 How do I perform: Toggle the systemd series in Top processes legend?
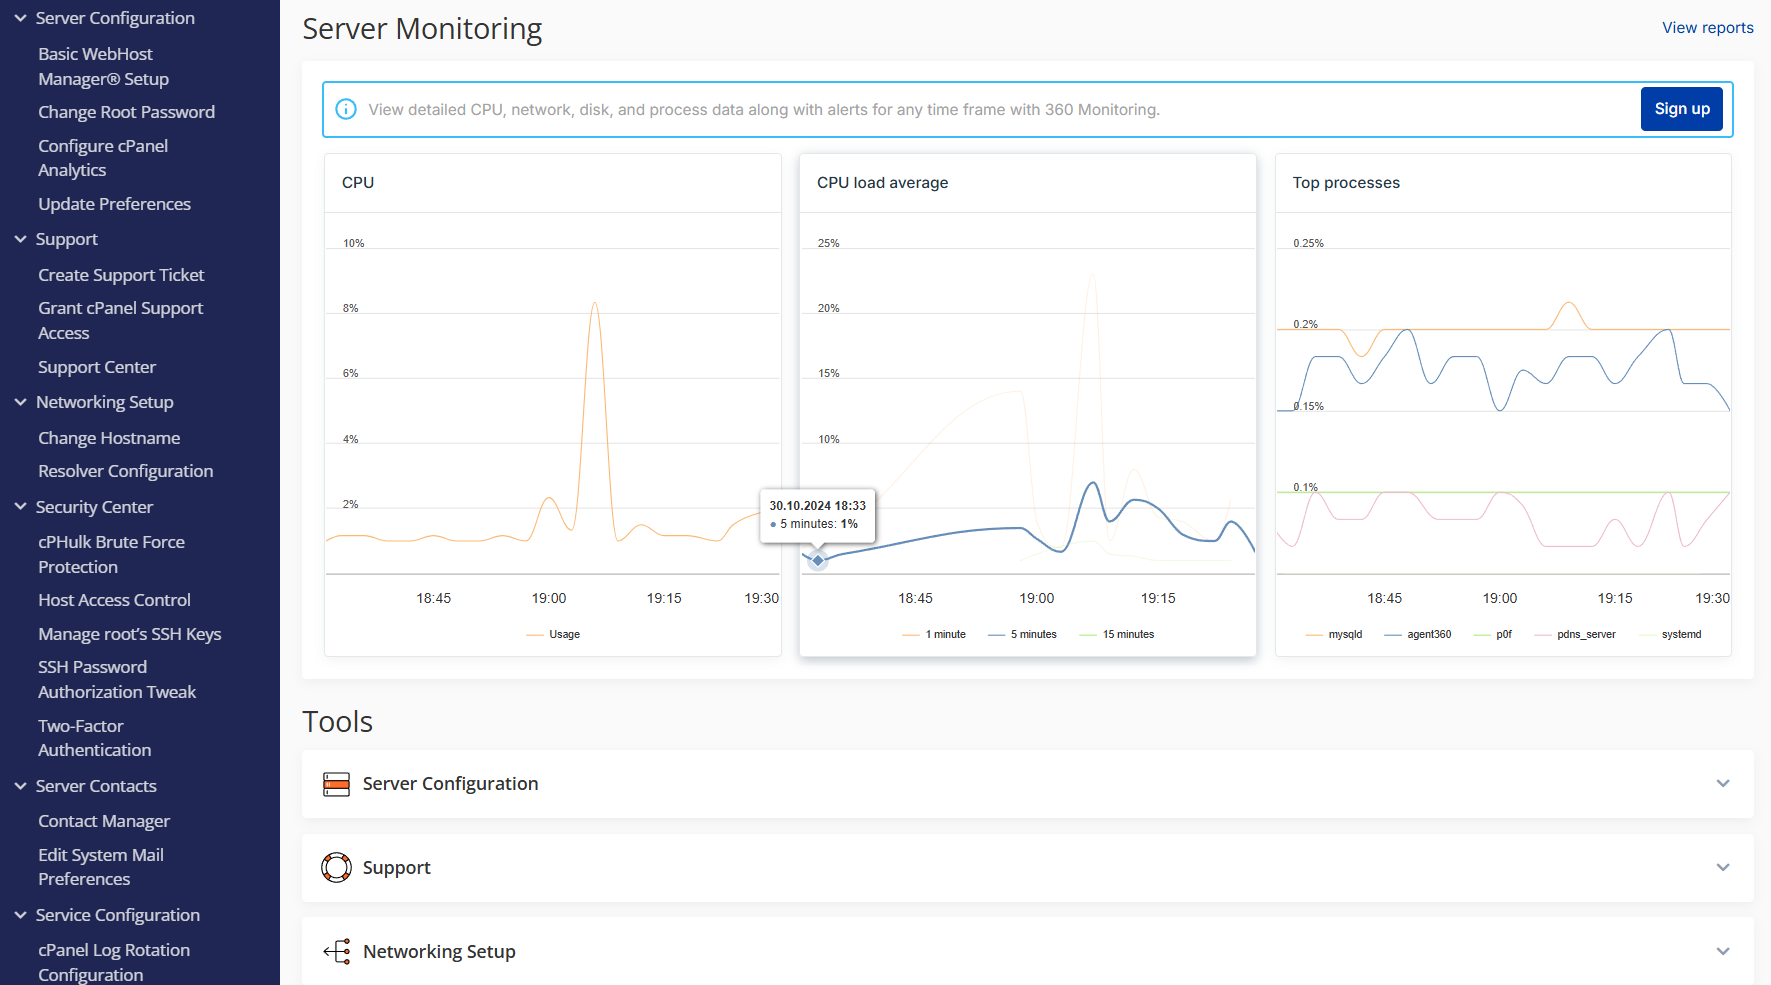1671,633
